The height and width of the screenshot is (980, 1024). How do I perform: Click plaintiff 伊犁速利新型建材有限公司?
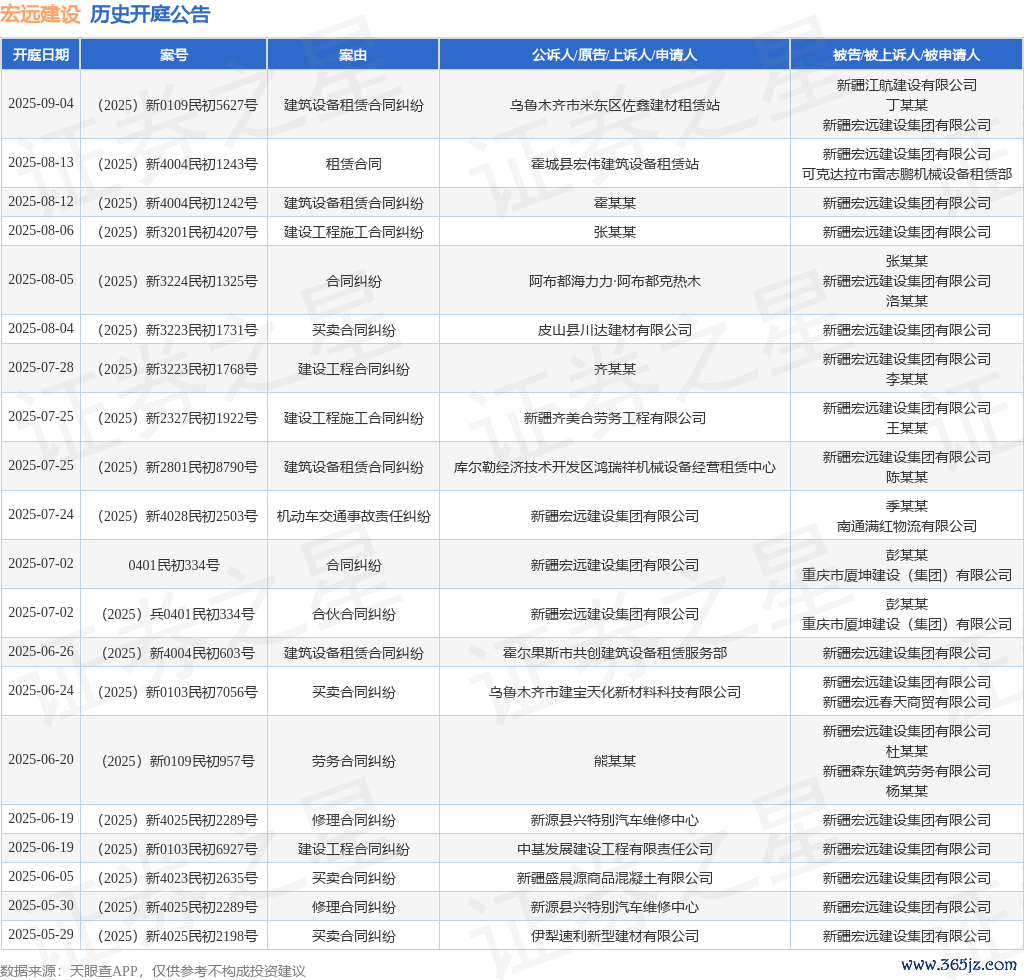(x=614, y=936)
